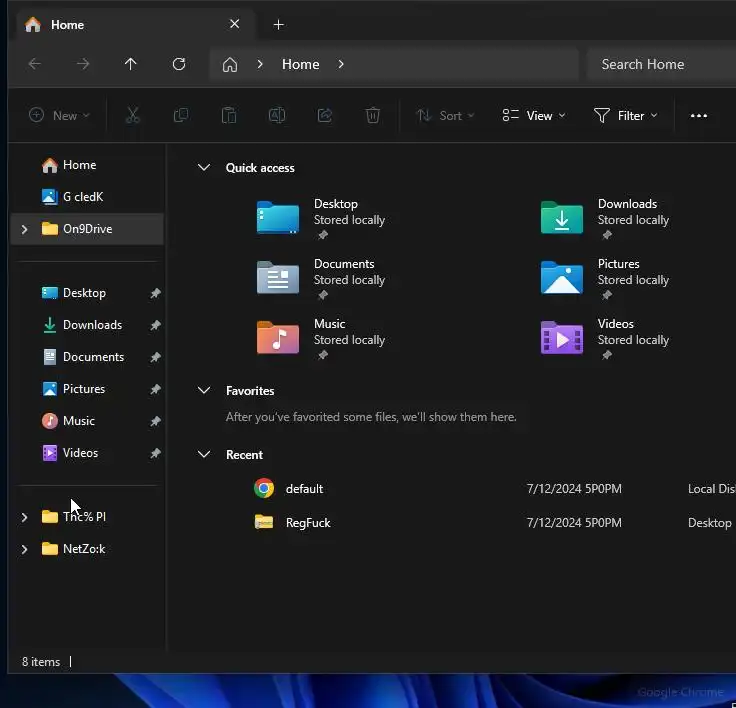Click the home icon in address bar

[230, 64]
